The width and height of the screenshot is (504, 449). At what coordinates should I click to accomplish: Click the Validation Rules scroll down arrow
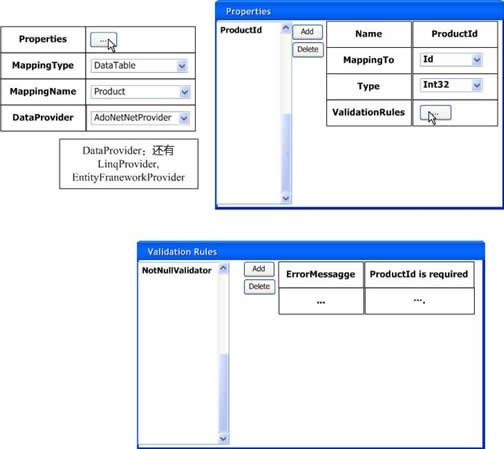(223, 439)
